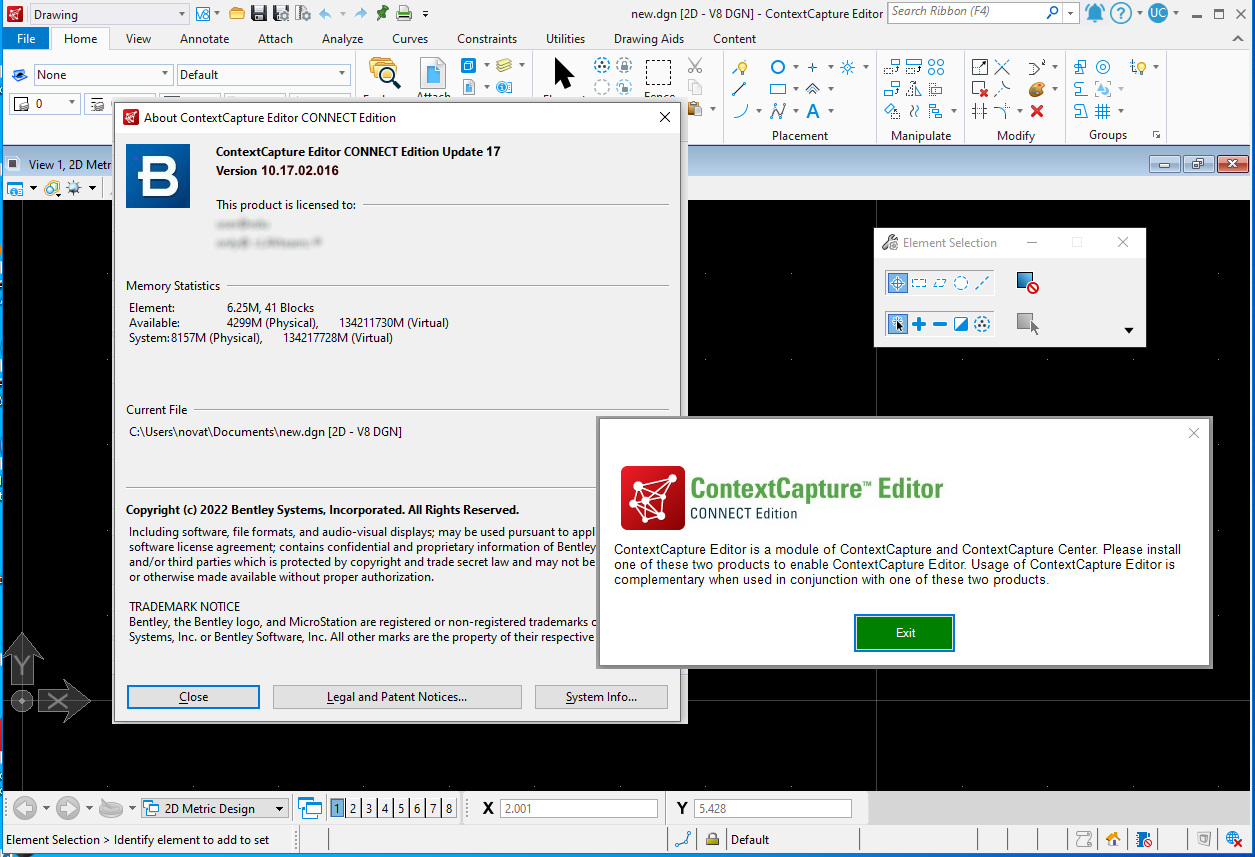The image size is (1255, 857).
Task: Click the Print icon in quick access
Action: tap(404, 13)
